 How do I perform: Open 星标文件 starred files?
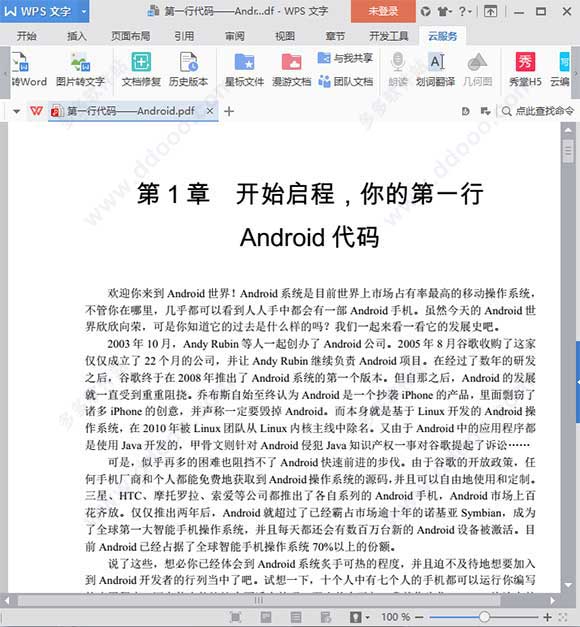pos(244,70)
